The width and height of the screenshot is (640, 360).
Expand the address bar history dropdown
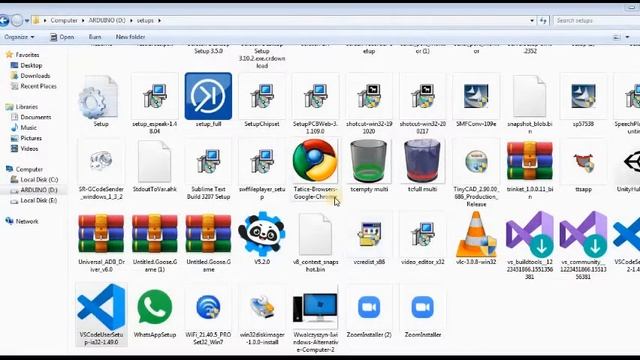click(x=532, y=20)
